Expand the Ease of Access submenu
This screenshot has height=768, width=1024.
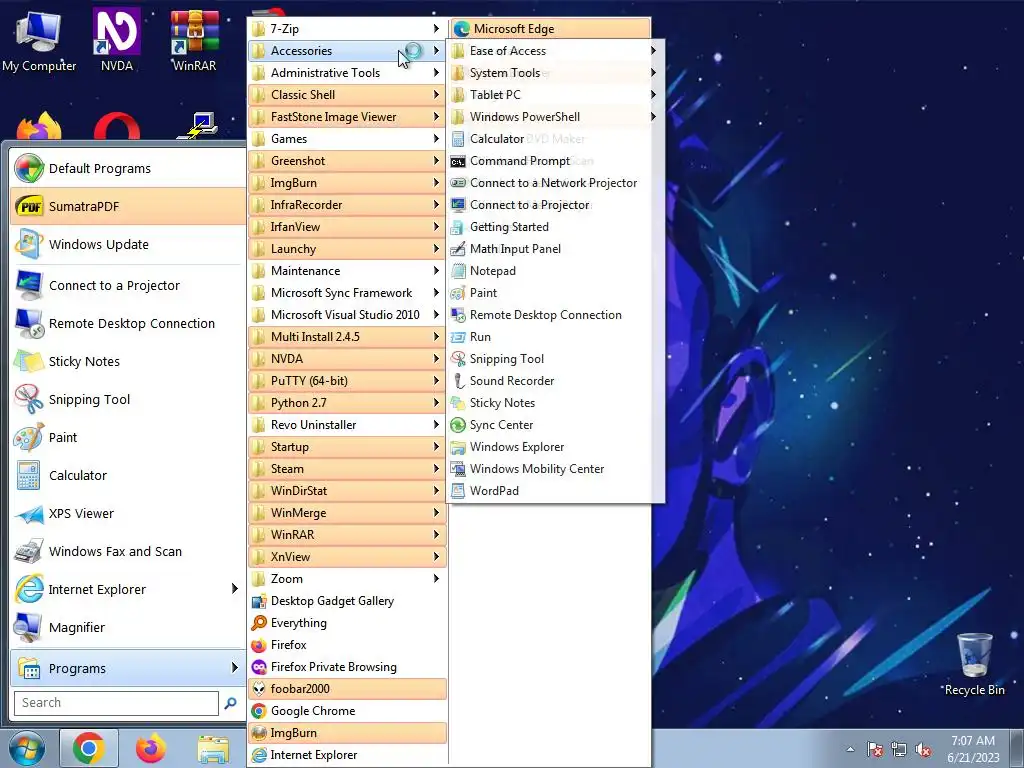(555, 51)
